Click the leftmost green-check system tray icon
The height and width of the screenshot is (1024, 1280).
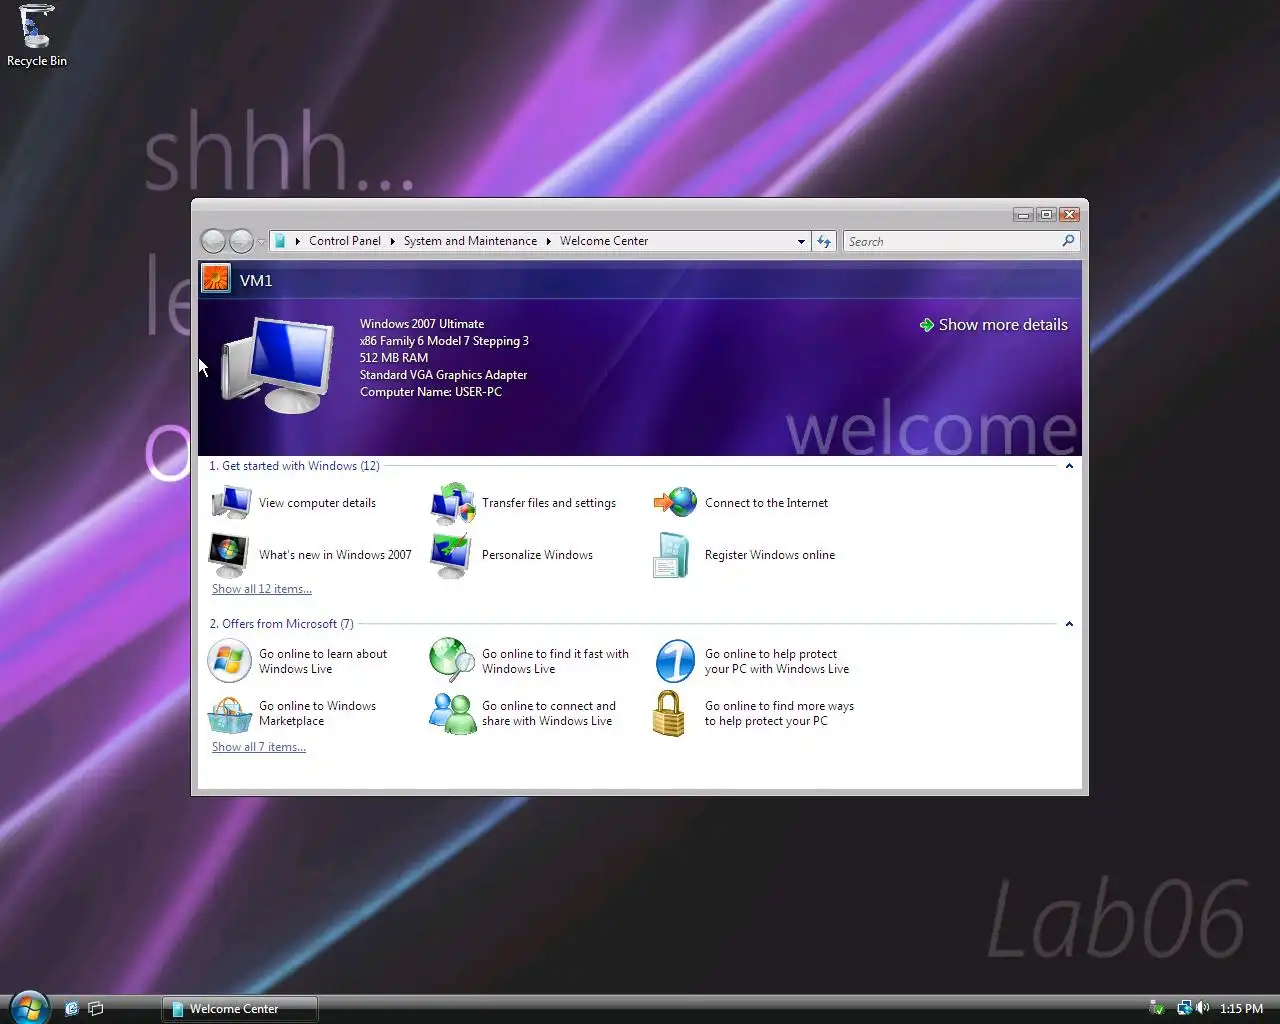[x=1157, y=1008]
